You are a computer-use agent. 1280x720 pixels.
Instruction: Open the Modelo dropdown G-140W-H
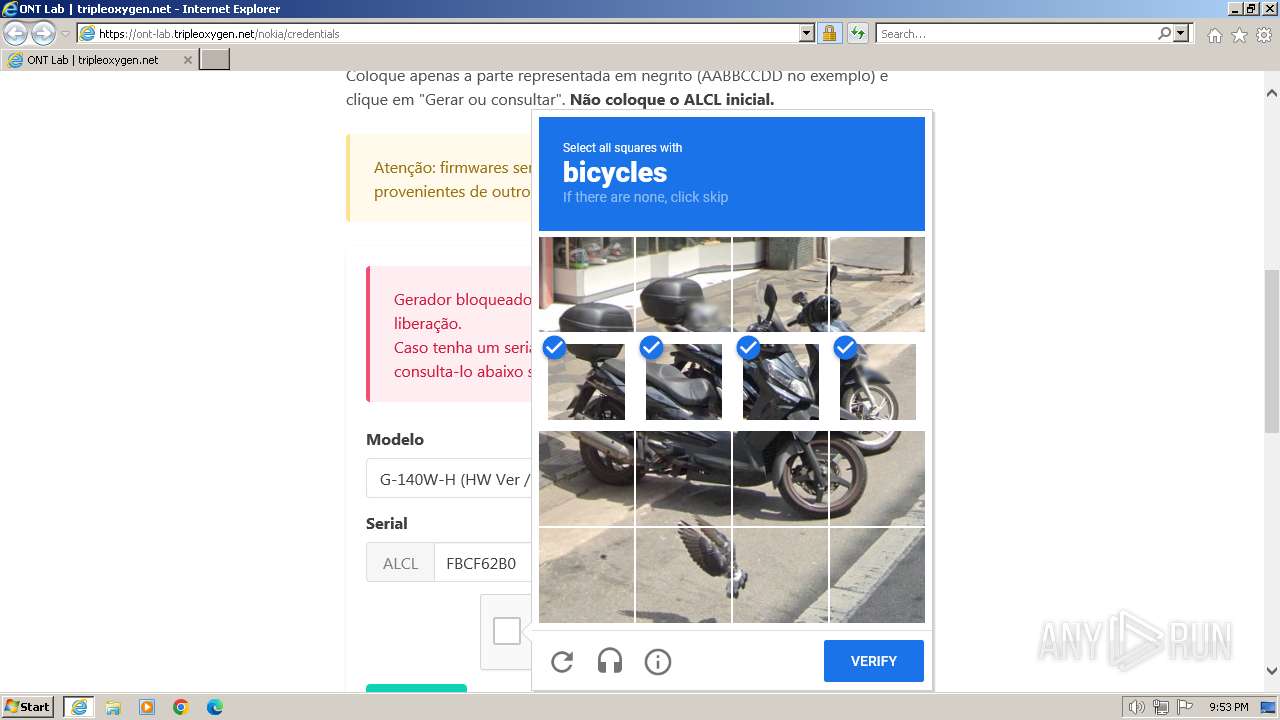pos(448,479)
